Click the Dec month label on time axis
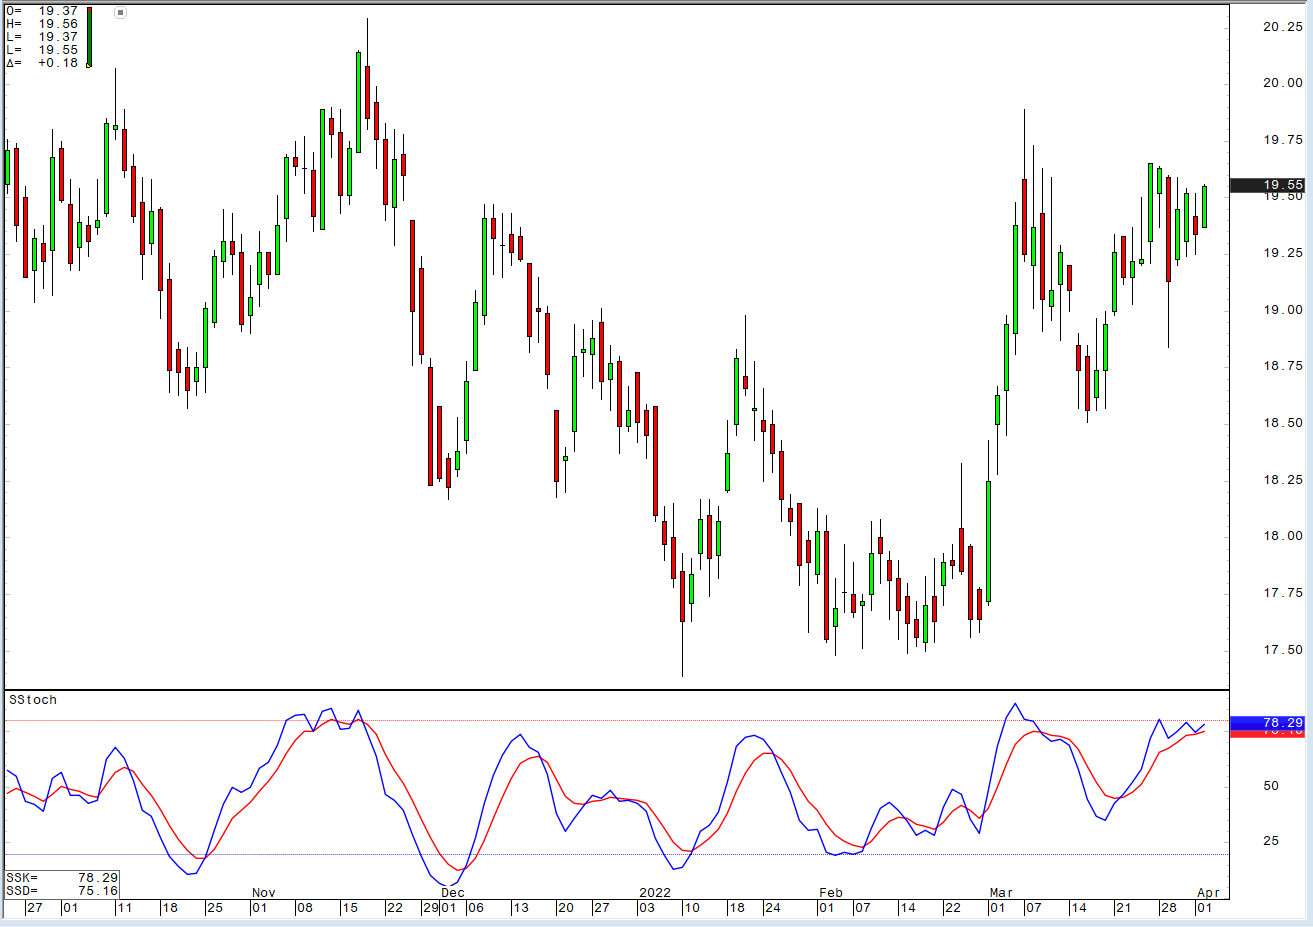This screenshot has width=1313, height=927. click(x=453, y=893)
